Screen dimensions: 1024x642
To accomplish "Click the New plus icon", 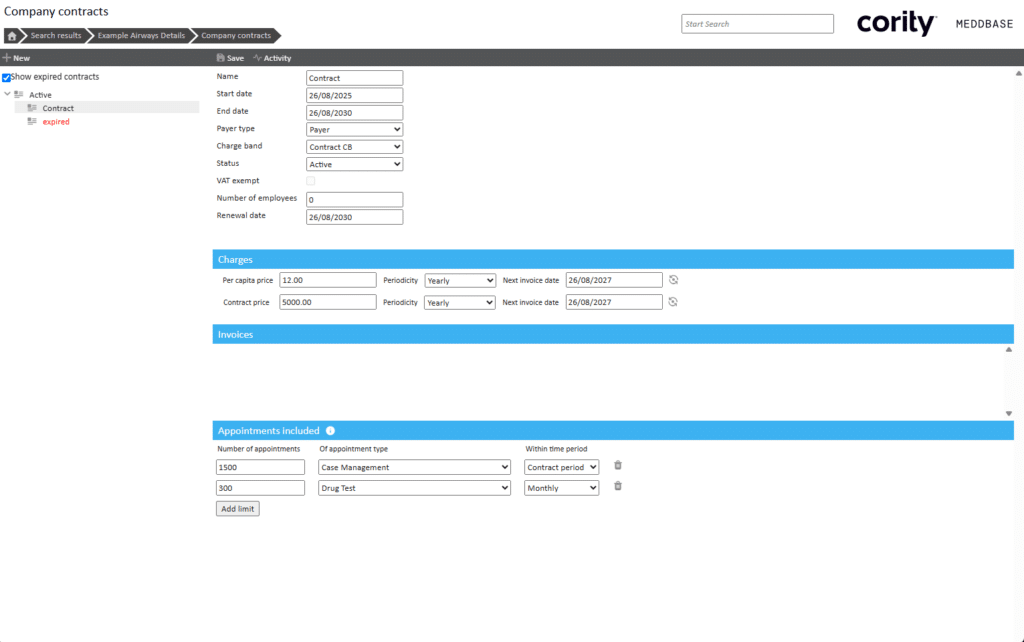I will [x=7, y=57].
